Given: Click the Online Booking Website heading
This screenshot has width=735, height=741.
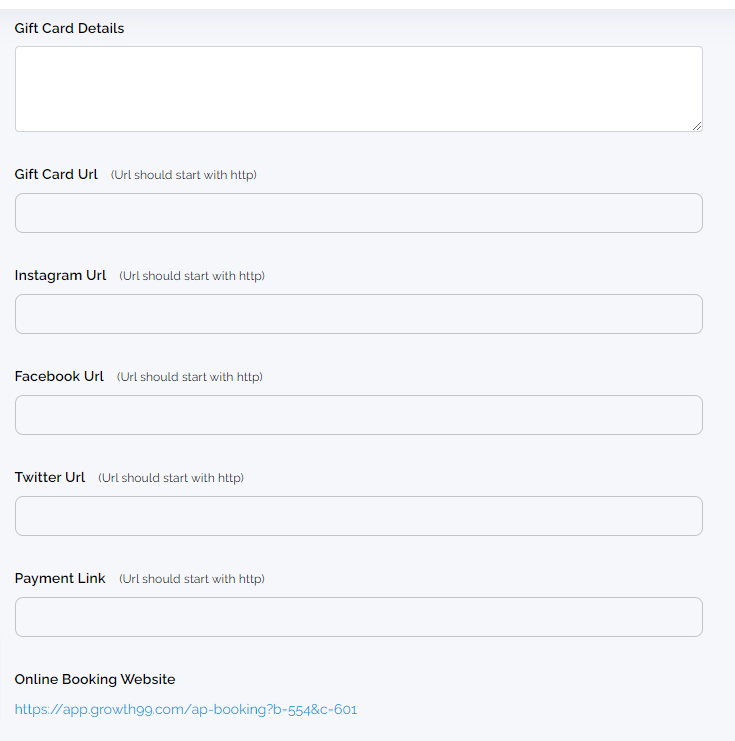Looking at the screenshot, I should 95,679.
